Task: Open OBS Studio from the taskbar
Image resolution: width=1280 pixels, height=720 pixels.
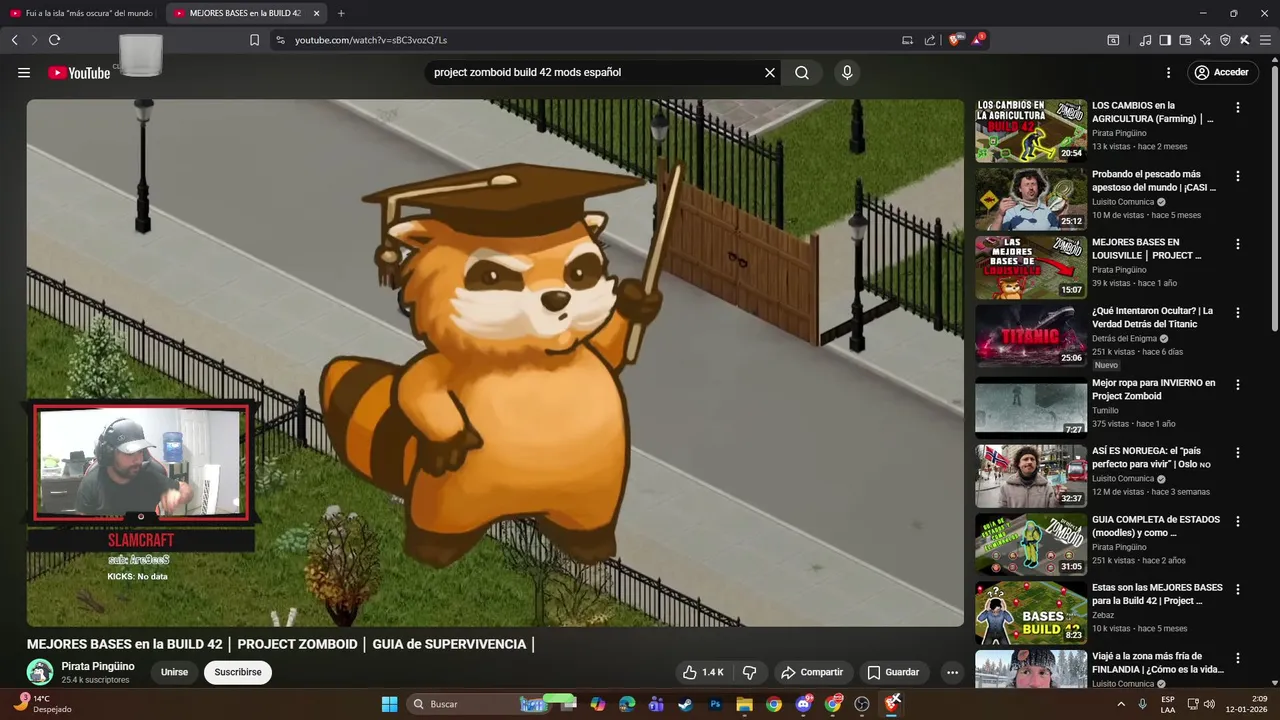Action: 862,704
